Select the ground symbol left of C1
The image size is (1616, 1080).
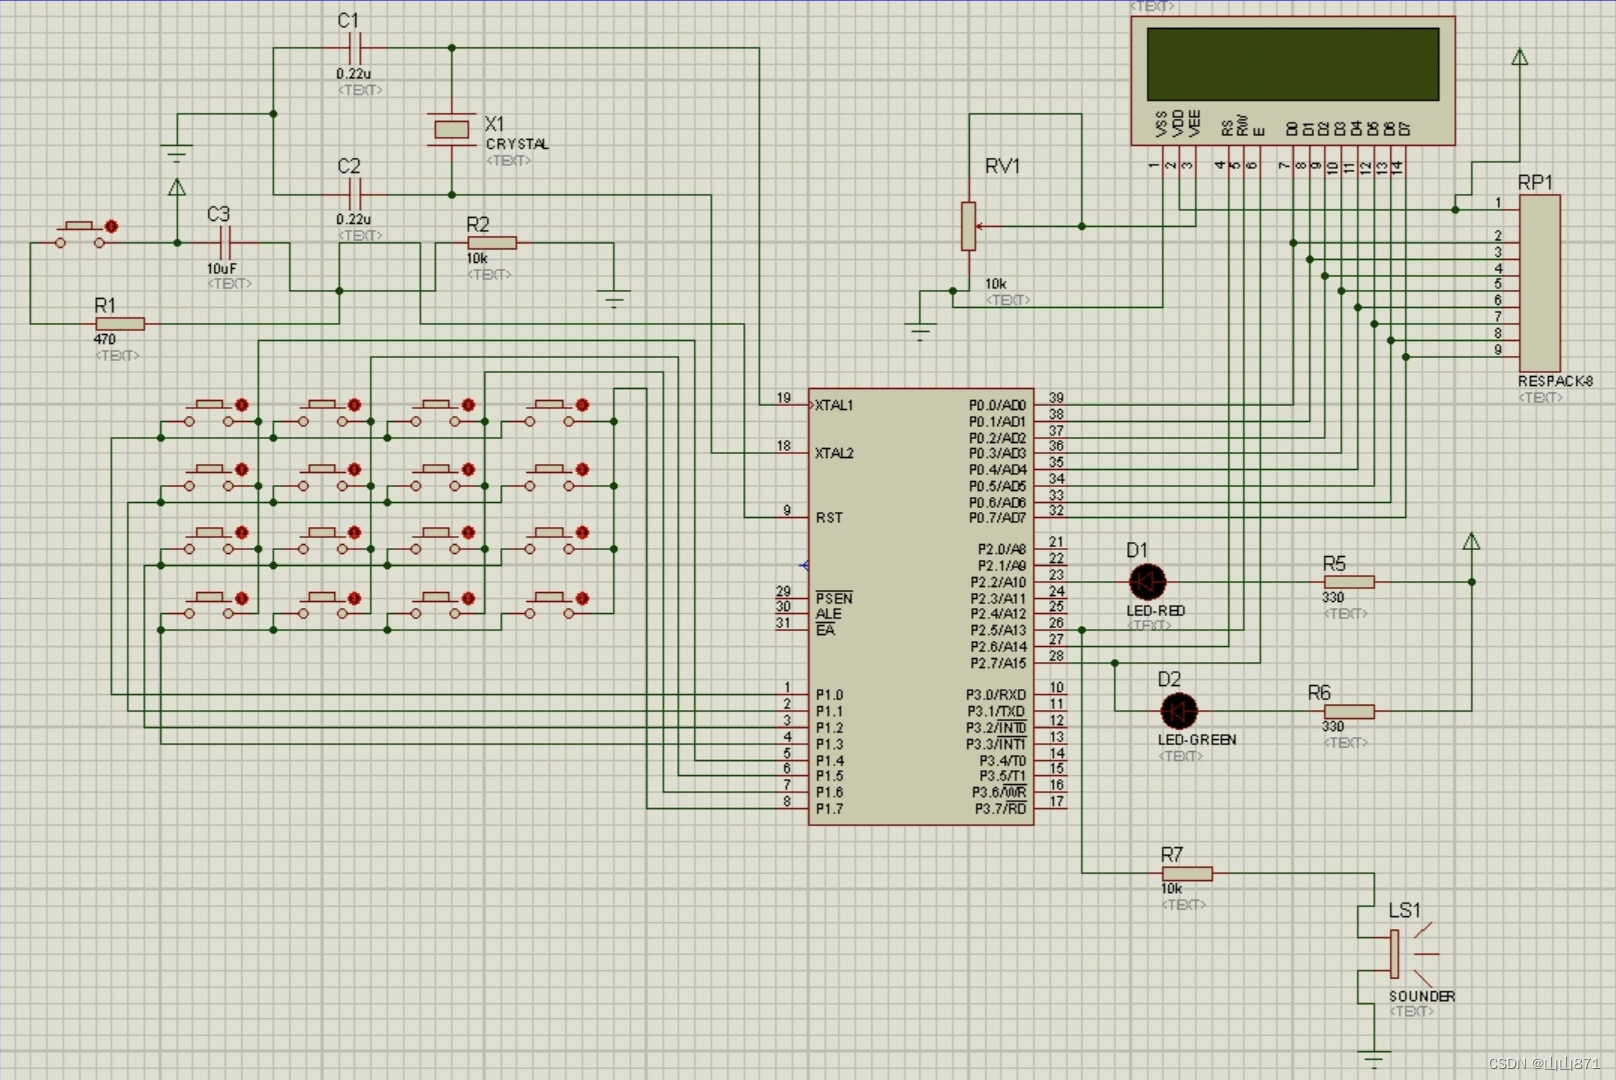(177, 154)
